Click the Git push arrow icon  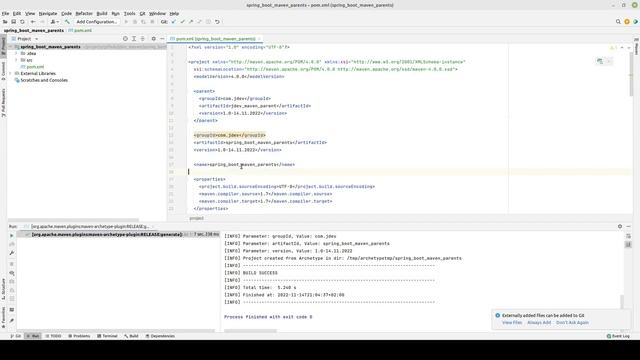191,22
